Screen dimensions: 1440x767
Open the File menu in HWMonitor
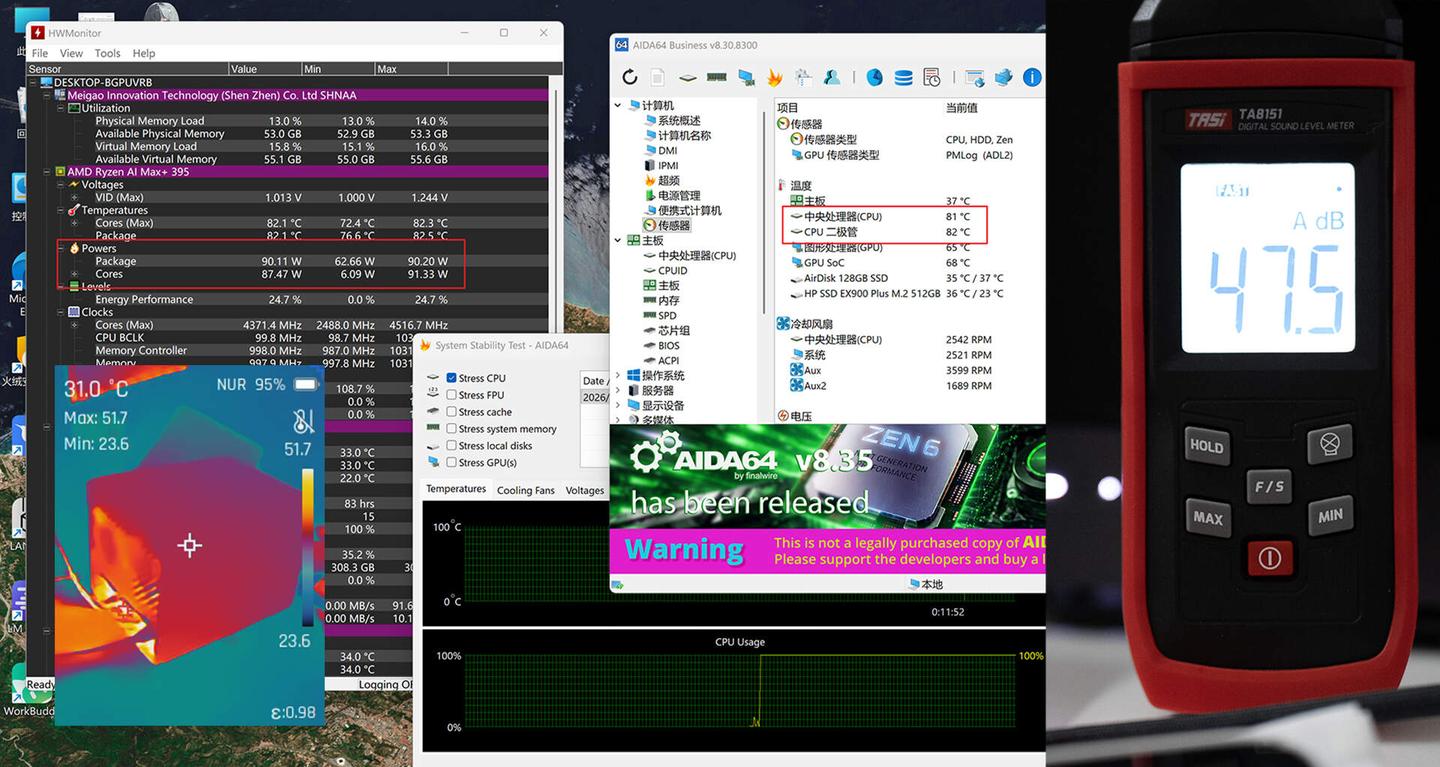point(40,53)
